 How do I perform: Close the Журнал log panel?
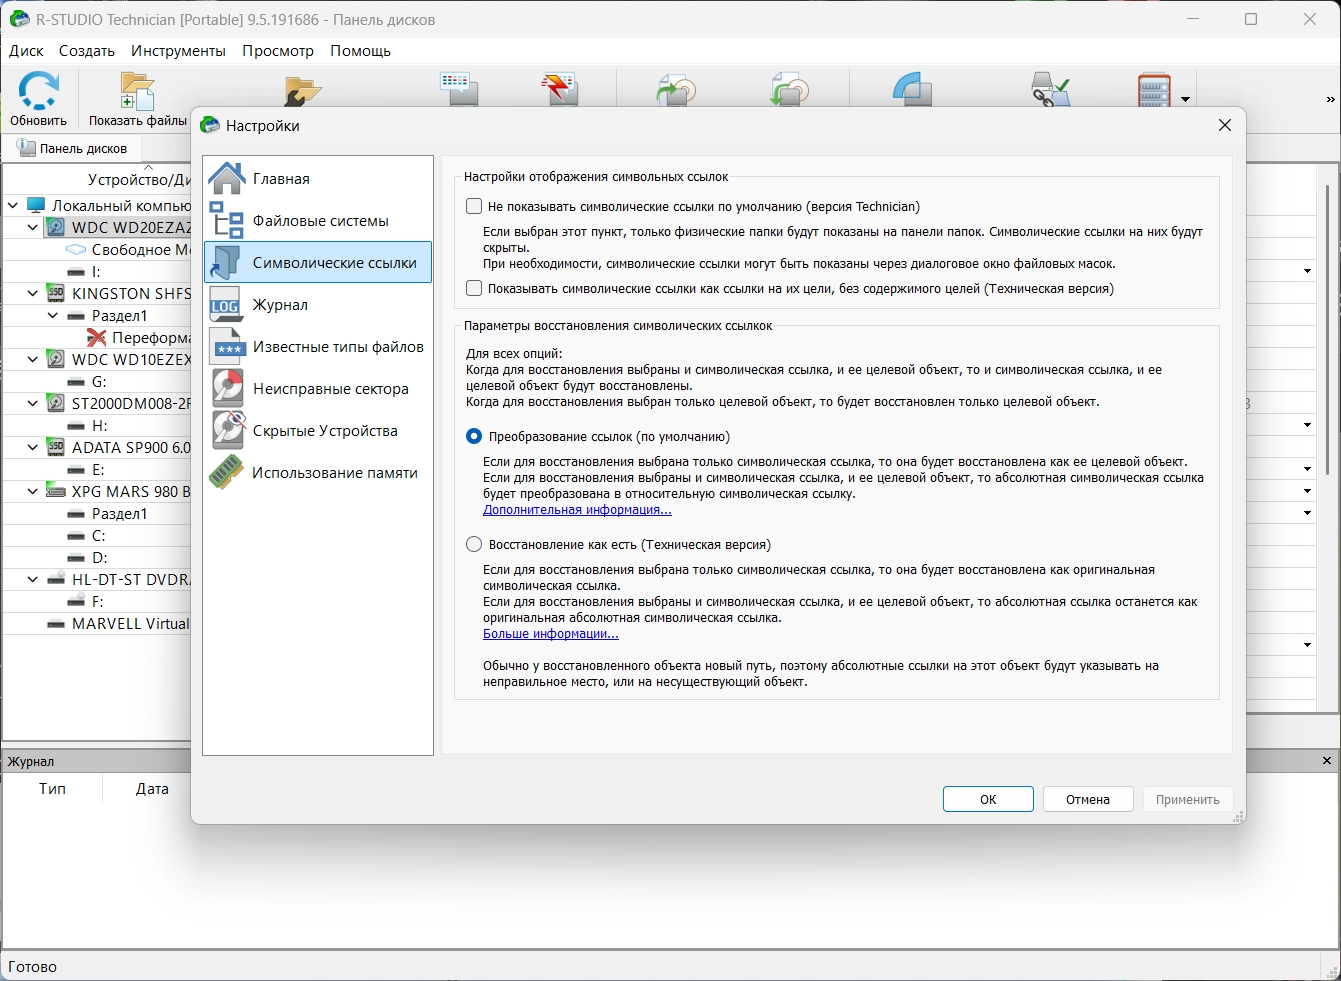tap(1327, 761)
